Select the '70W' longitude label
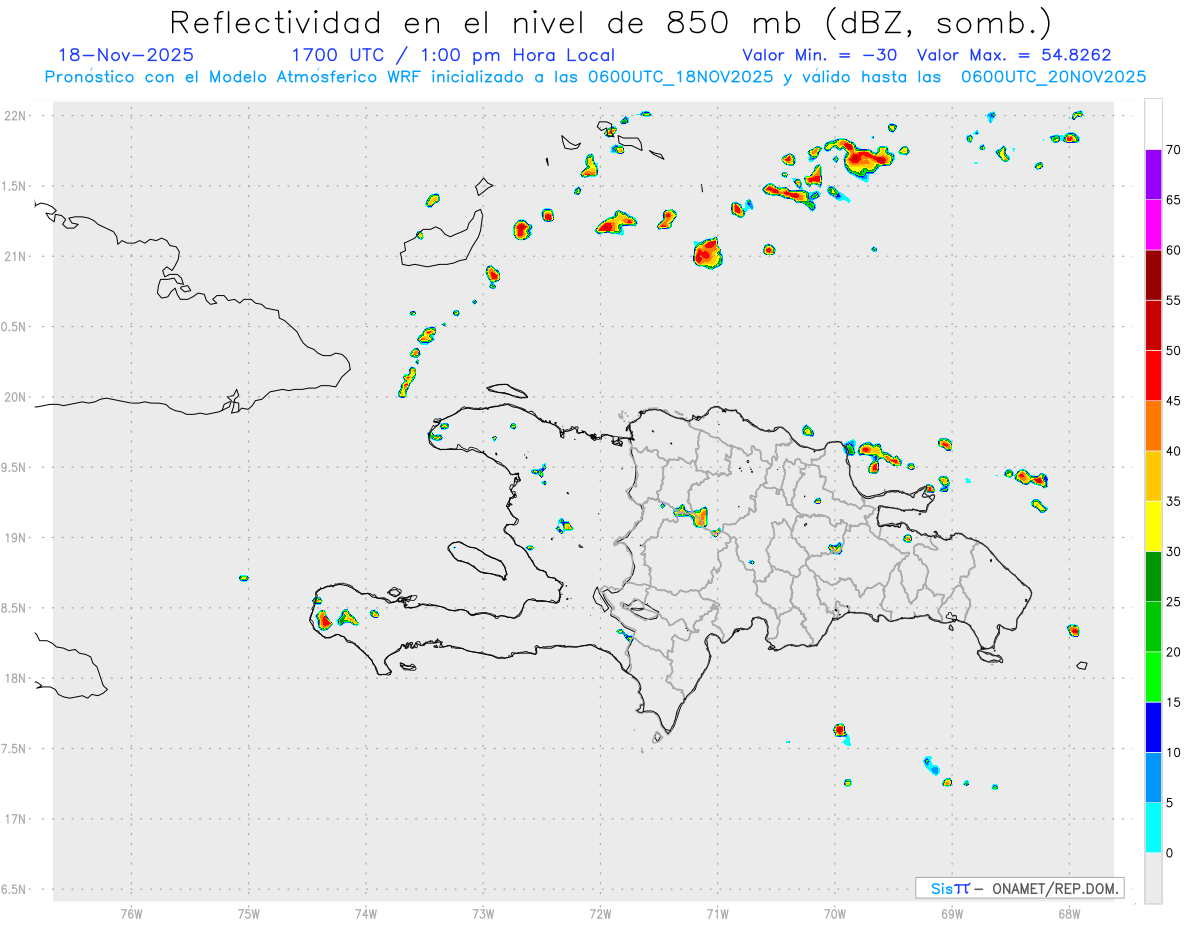1200x927 pixels. [x=835, y=912]
